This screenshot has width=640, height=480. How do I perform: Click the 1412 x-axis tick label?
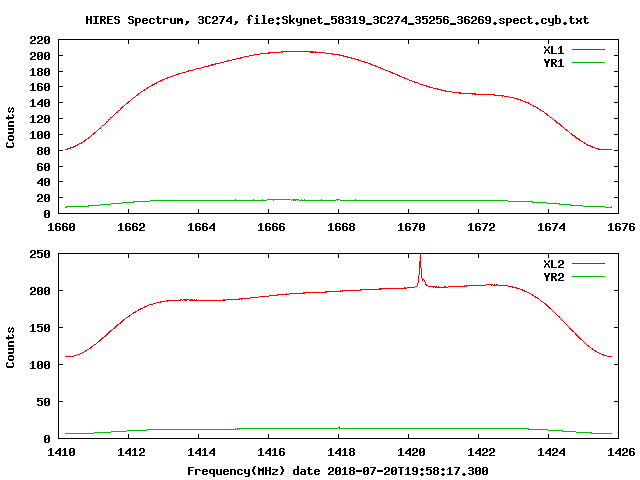tap(131, 452)
